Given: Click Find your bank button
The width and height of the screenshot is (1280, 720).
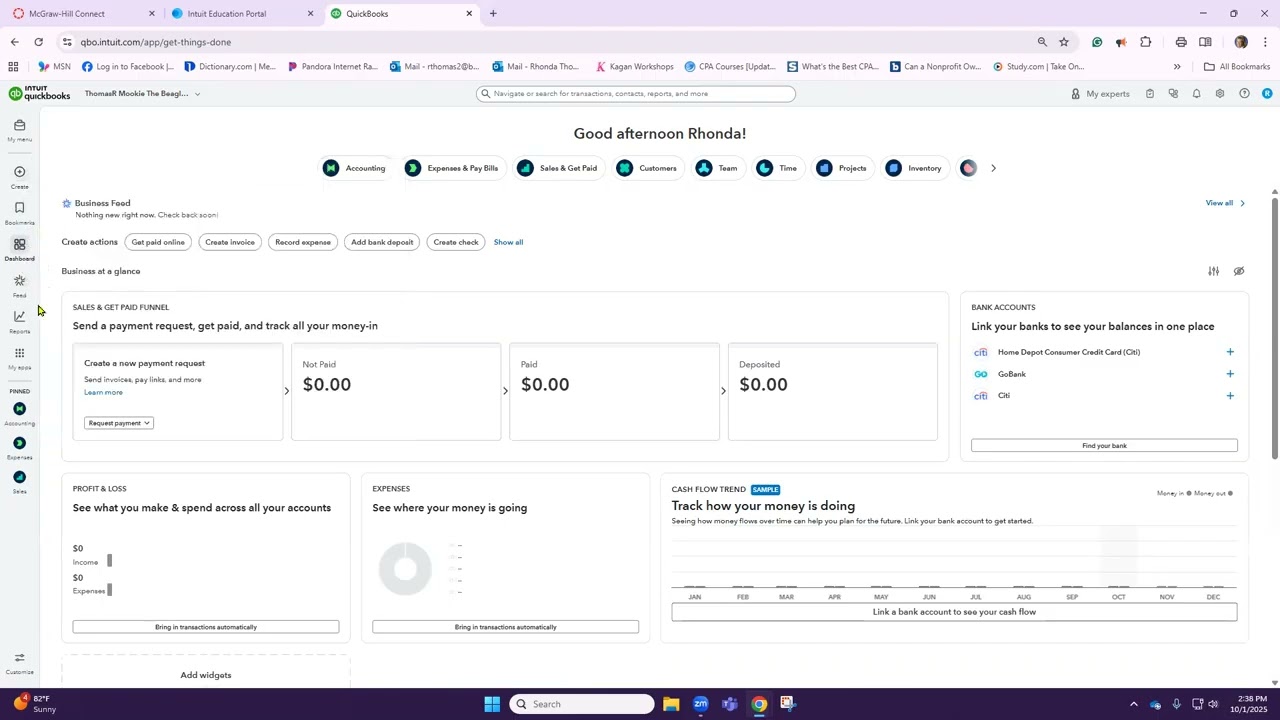Looking at the screenshot, I should [x=1104, y=446].
